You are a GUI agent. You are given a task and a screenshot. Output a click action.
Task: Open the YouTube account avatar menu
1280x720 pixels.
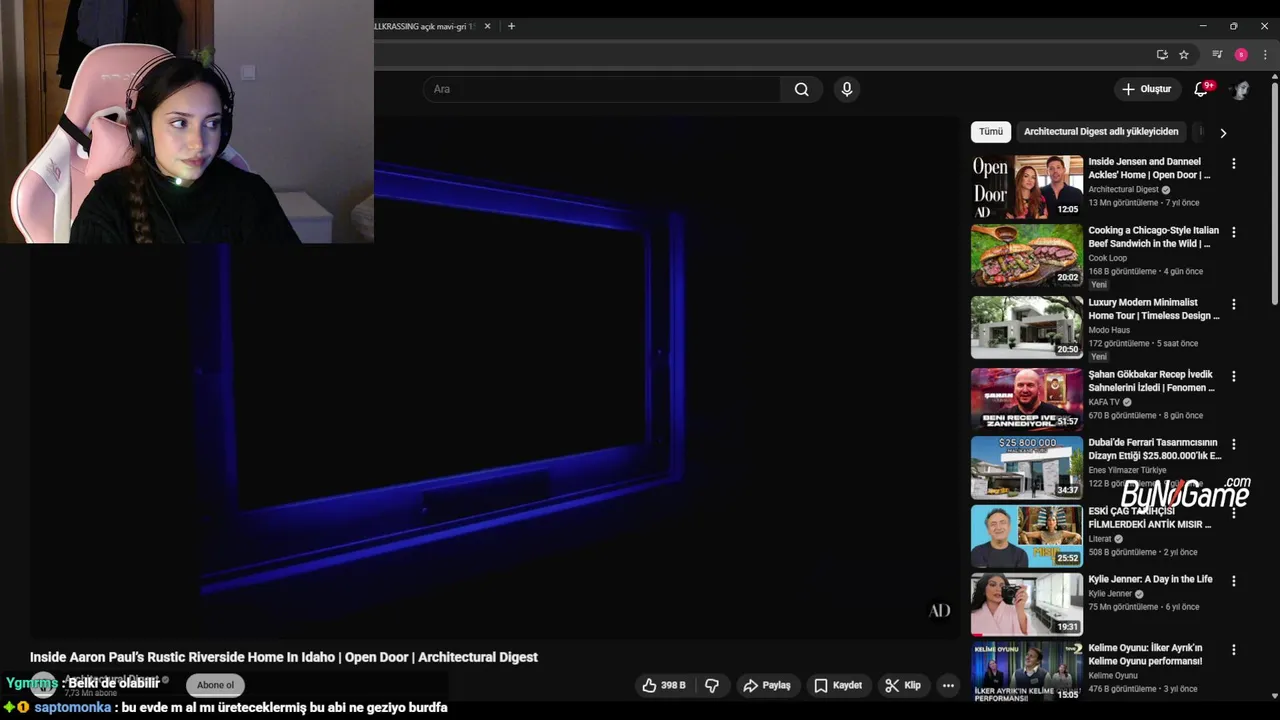click(x=1241, y=89)
